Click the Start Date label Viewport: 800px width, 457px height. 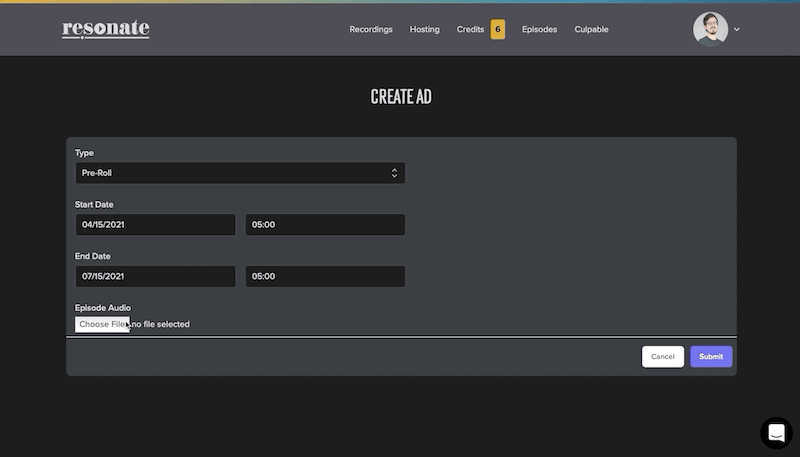pyautogui.click(x=94, y=205)
